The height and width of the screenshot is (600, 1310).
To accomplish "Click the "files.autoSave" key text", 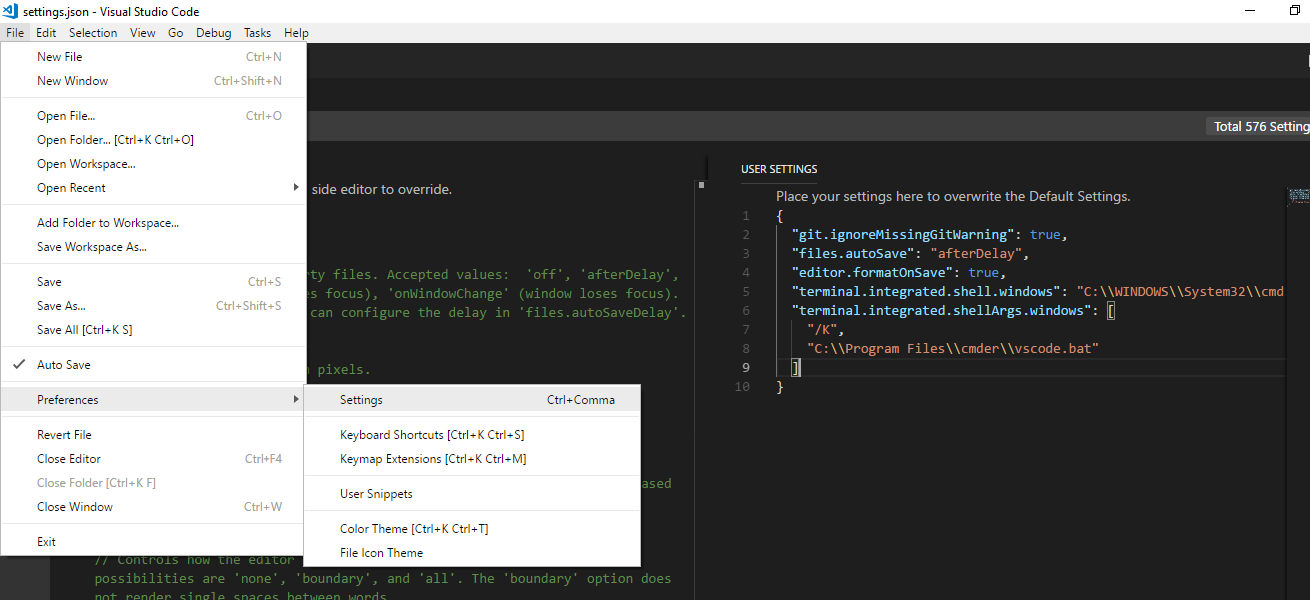I will coord(852,254).
